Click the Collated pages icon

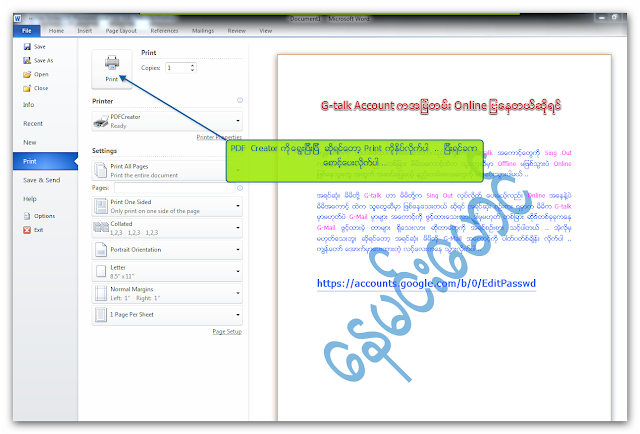[101, 228]
